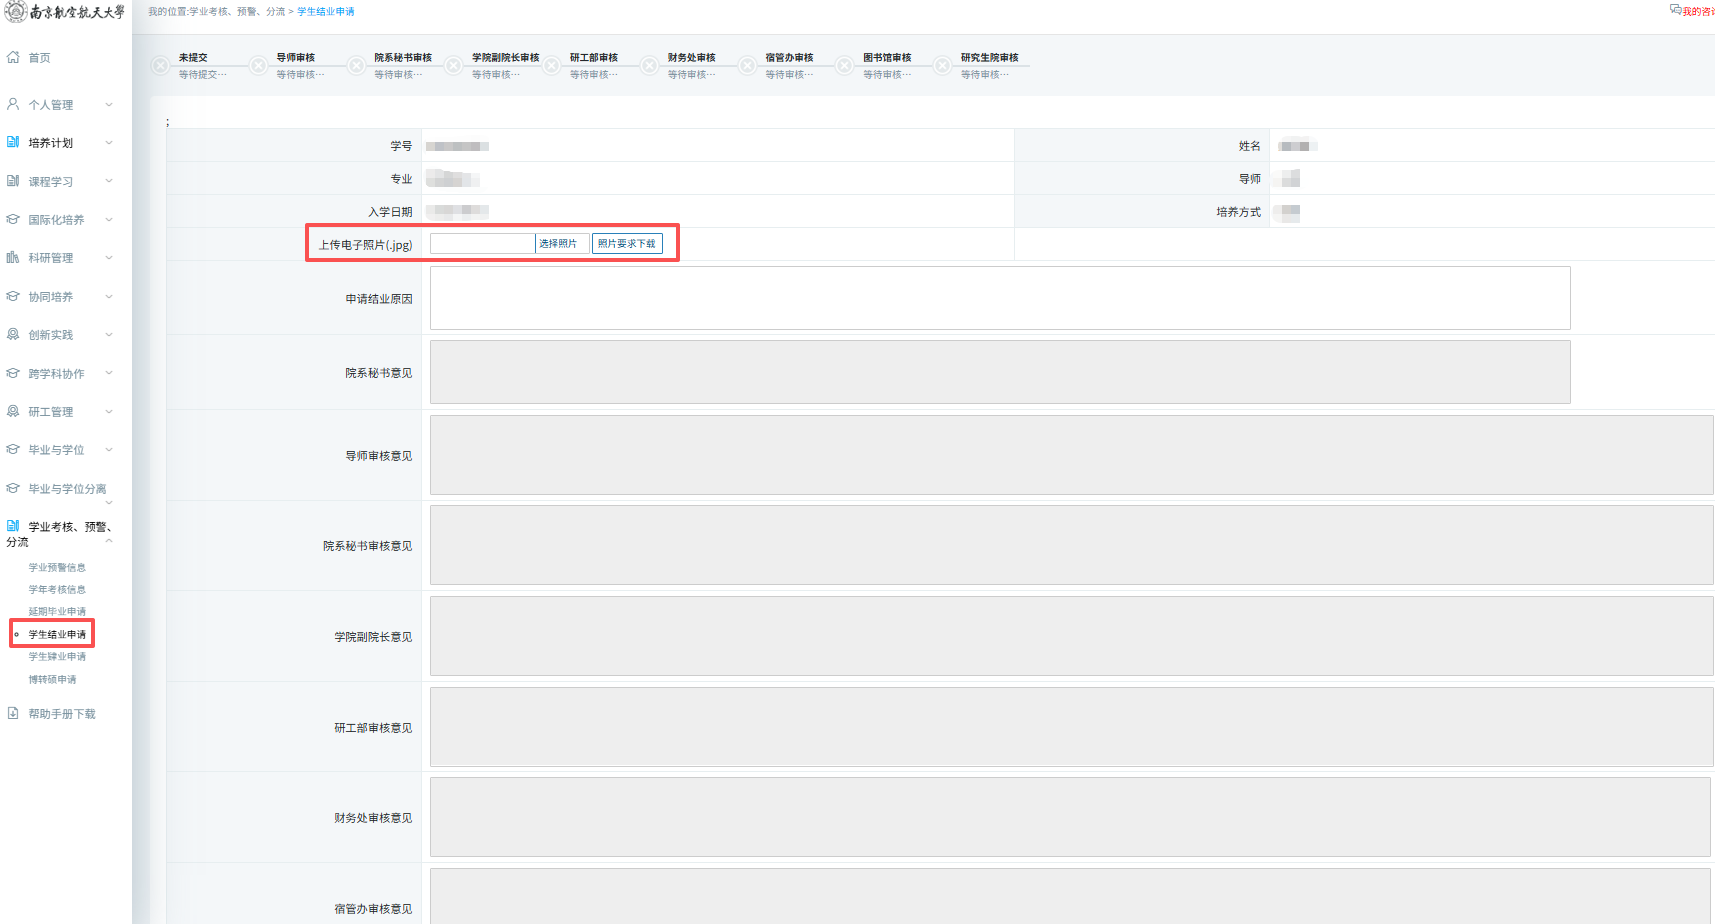Click the 选择照片 button
Viewport: 1715px width, 924px height.
tap(558, 244)
